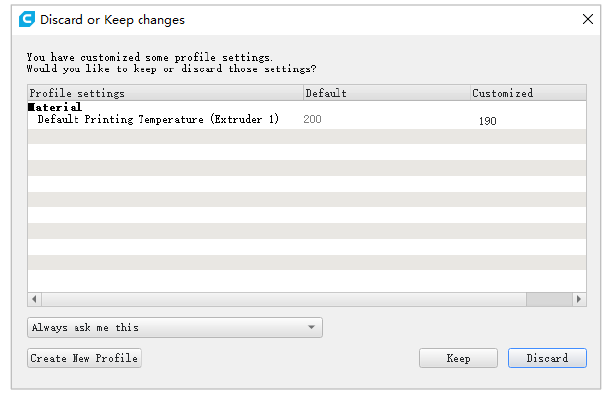The width and height of the screenshot is (609, 401).
Task: Discard the customized profile changes
Action: (546, 358)
